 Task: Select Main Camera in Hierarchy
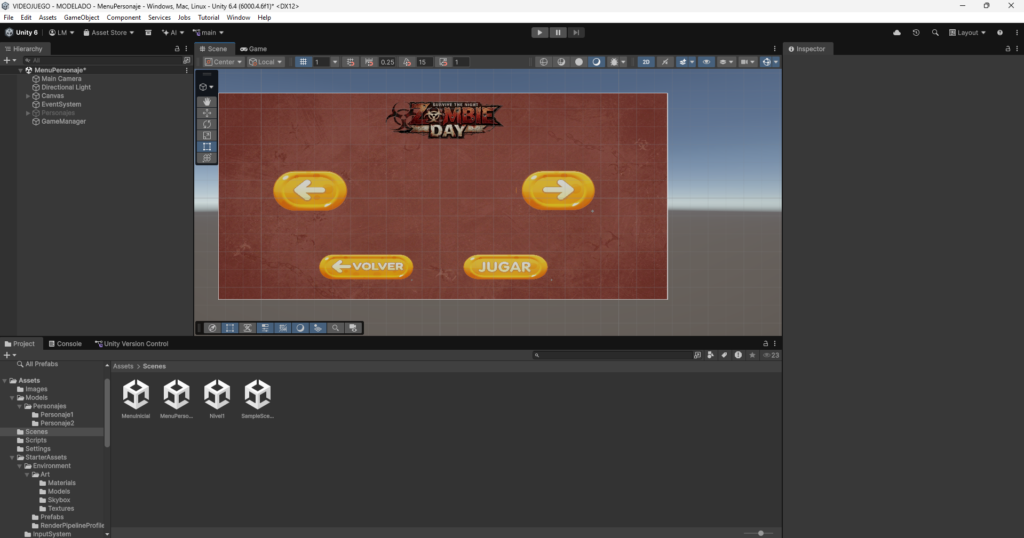click(61, 79)
